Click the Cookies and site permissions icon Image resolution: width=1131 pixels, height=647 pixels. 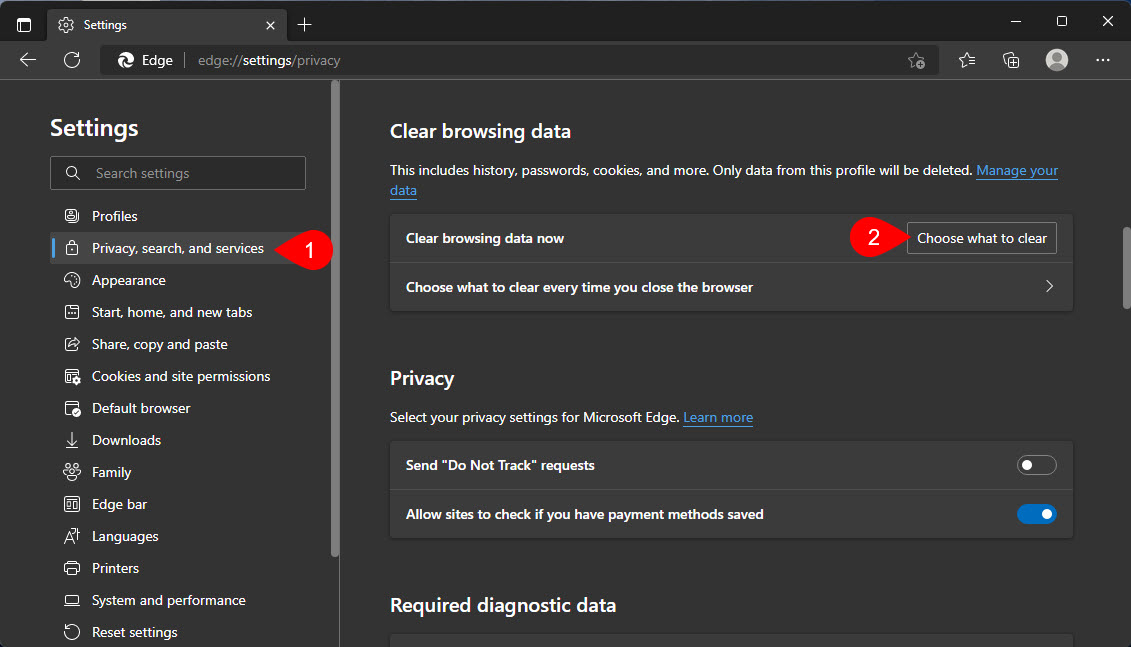72,377
